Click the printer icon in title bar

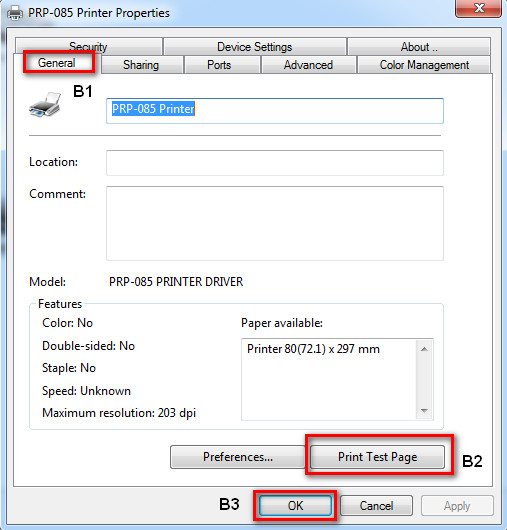[x=15, y=13]
